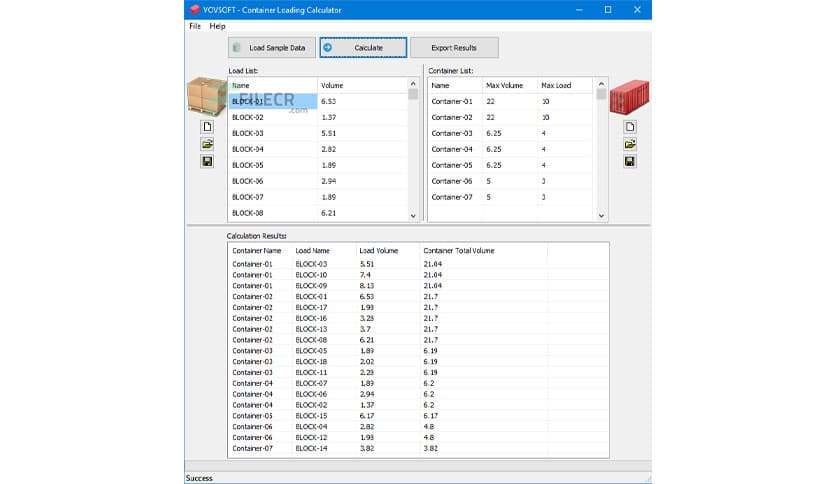Open the Help menu
The image size is (836, 484).
(x=217, y=26)
